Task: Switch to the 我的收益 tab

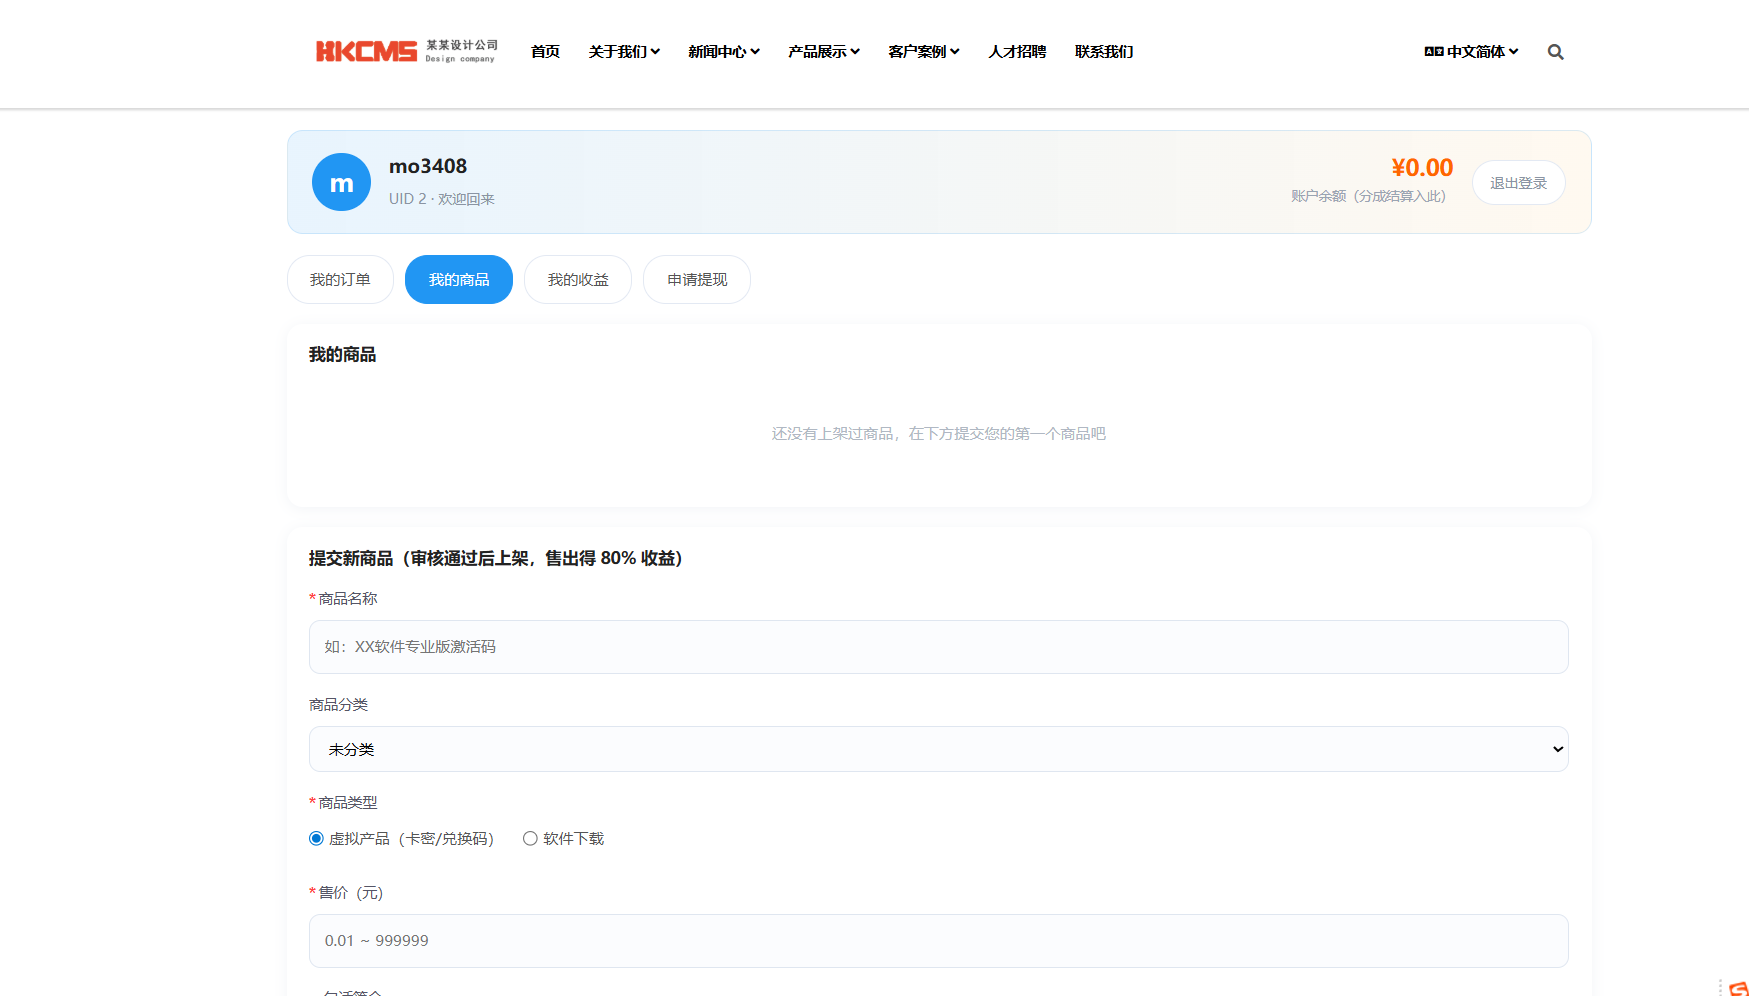Action: (578, 280)
